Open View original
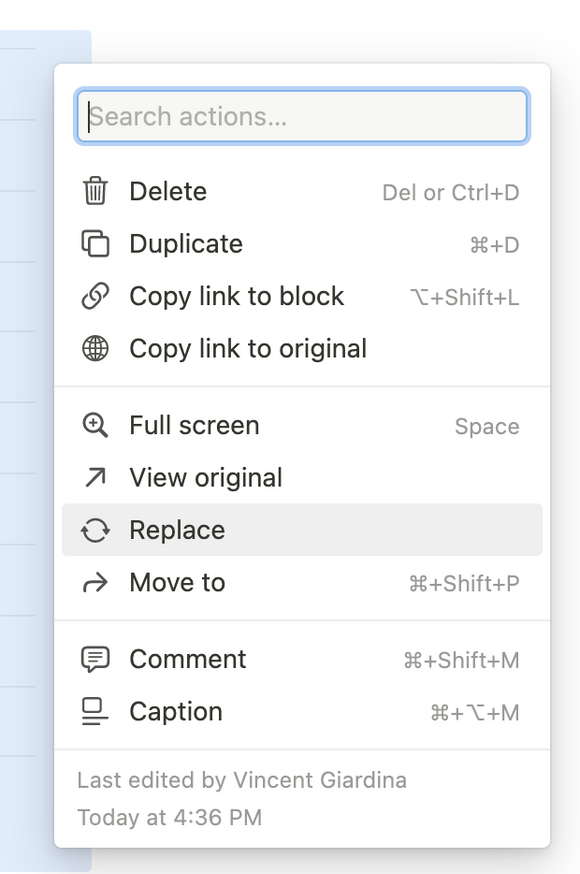580x874 pixels. pyautogui.click(x=205, y=477)
